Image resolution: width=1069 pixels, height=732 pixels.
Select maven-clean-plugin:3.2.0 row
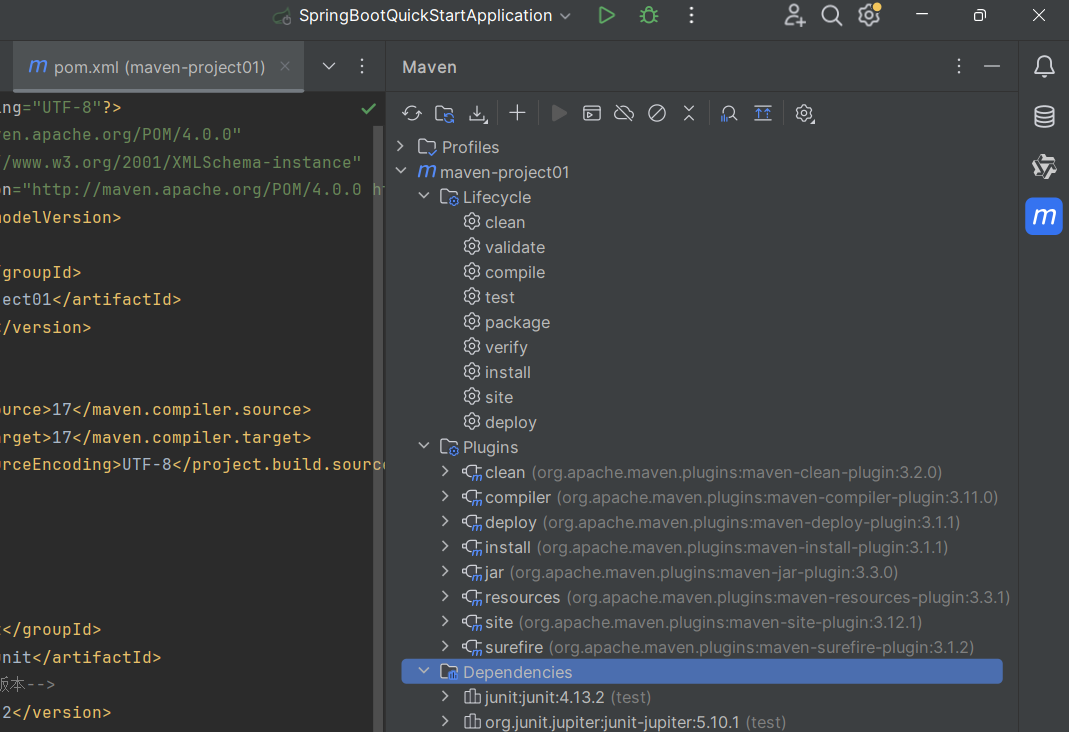point(702,472)
